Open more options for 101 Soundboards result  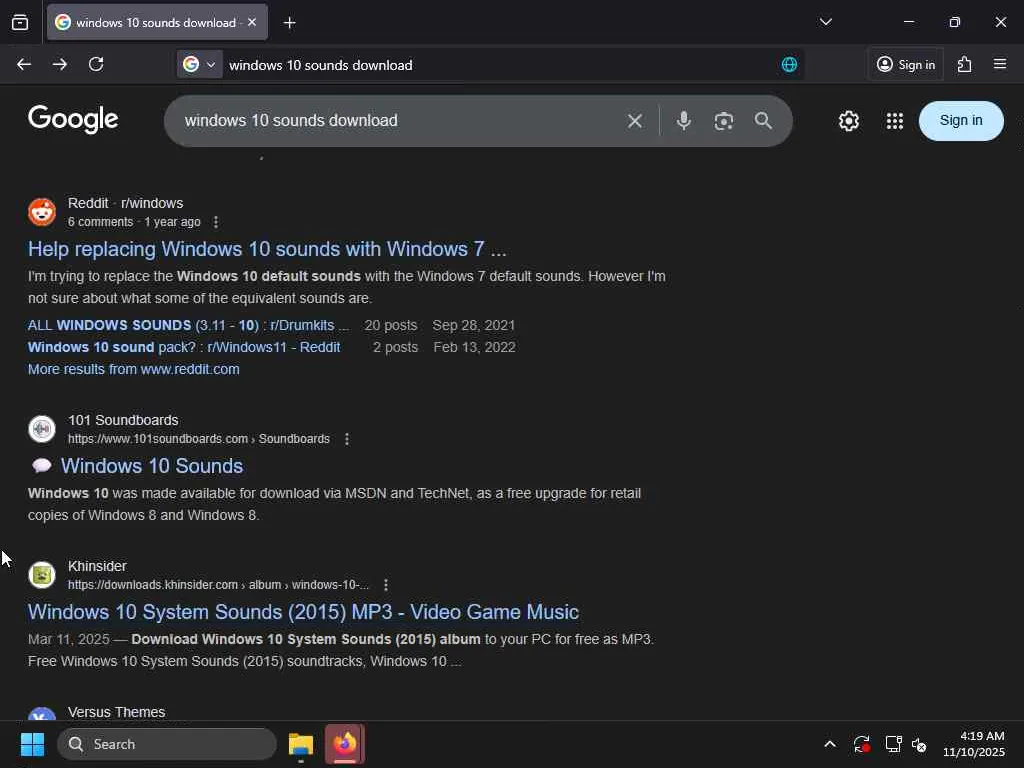click(x=347, y=439)
